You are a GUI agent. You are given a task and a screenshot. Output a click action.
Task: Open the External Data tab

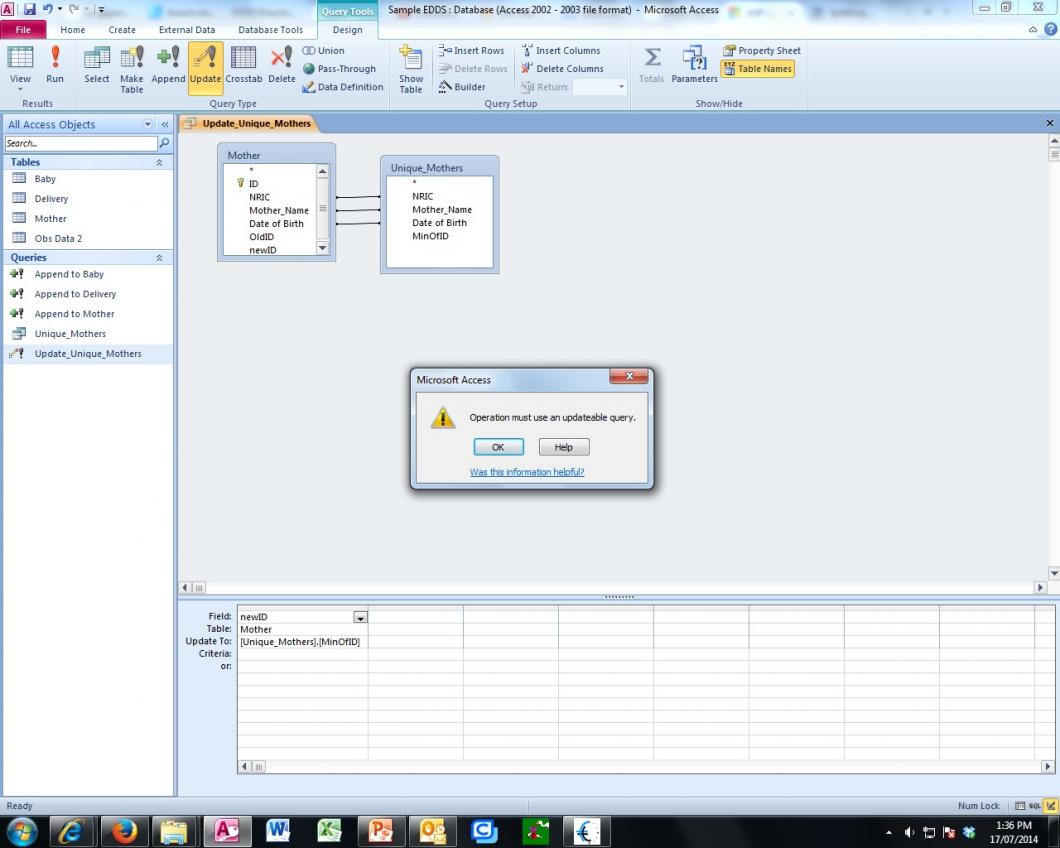[x=187, y=30]
